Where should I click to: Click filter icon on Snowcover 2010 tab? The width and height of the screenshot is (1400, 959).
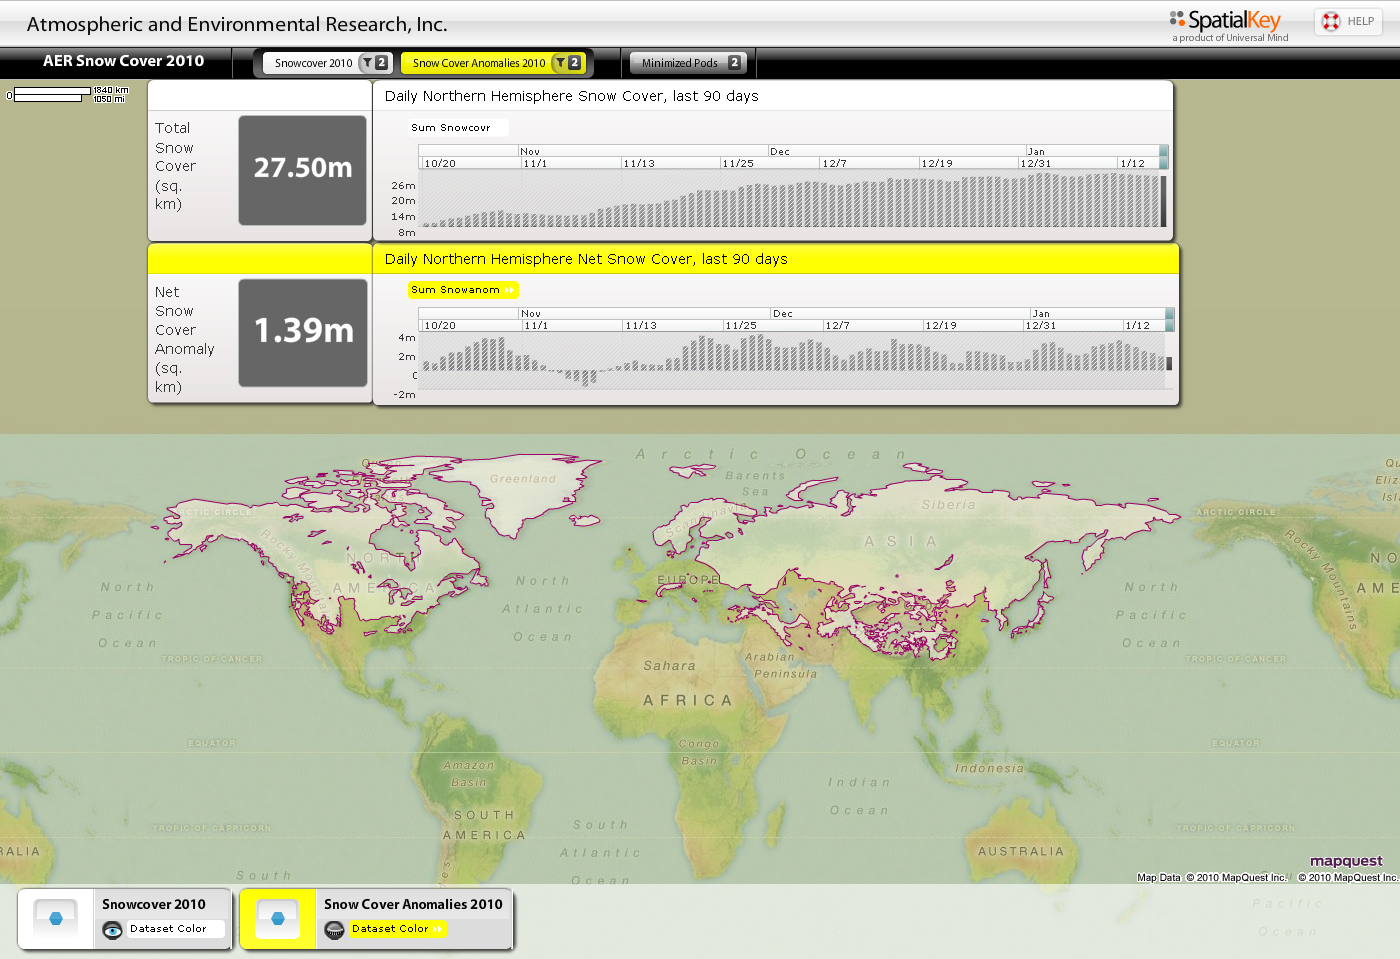[368, 63]
